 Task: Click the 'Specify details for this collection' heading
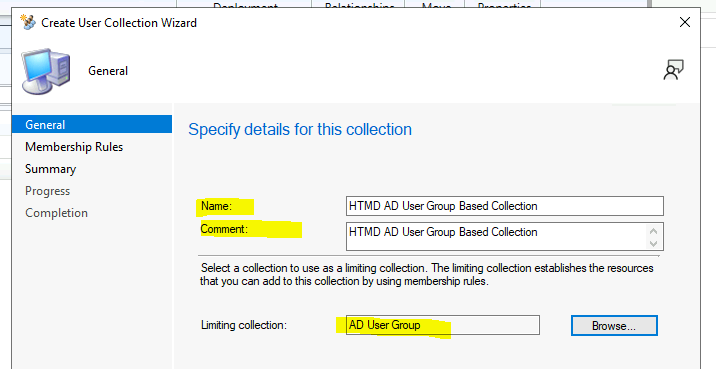300,130
